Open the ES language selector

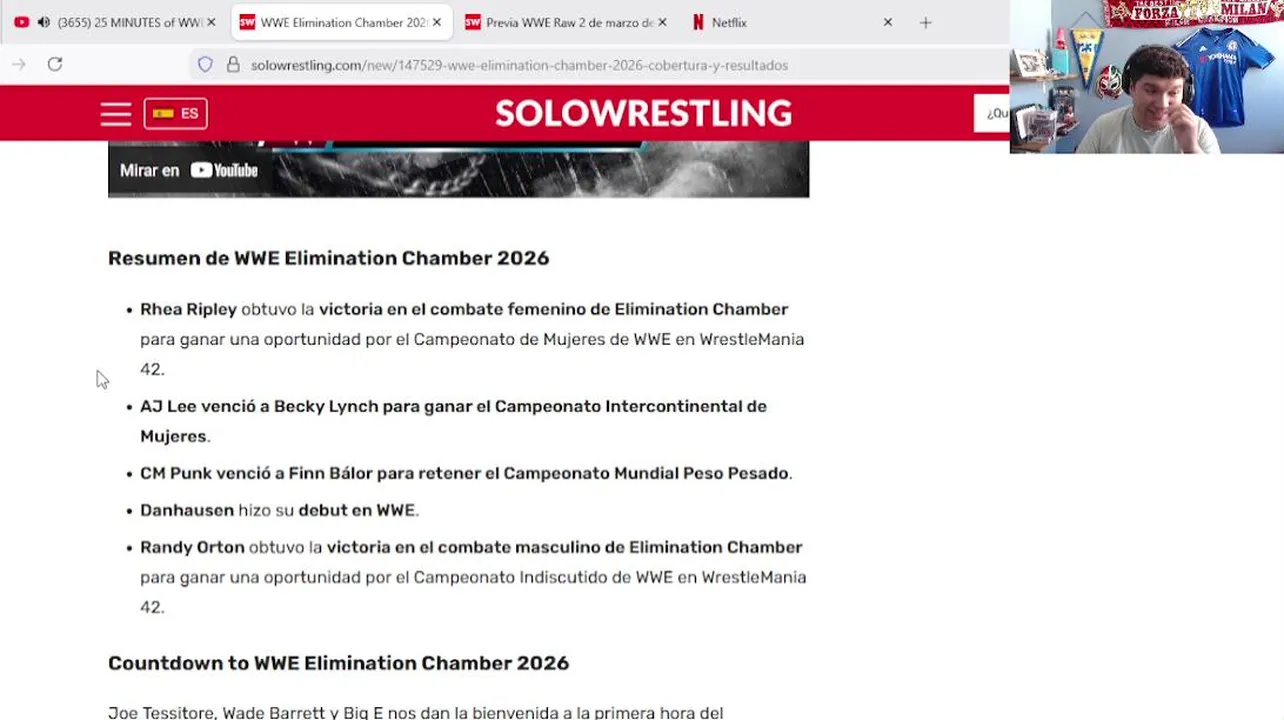click(x=176, y=113)
